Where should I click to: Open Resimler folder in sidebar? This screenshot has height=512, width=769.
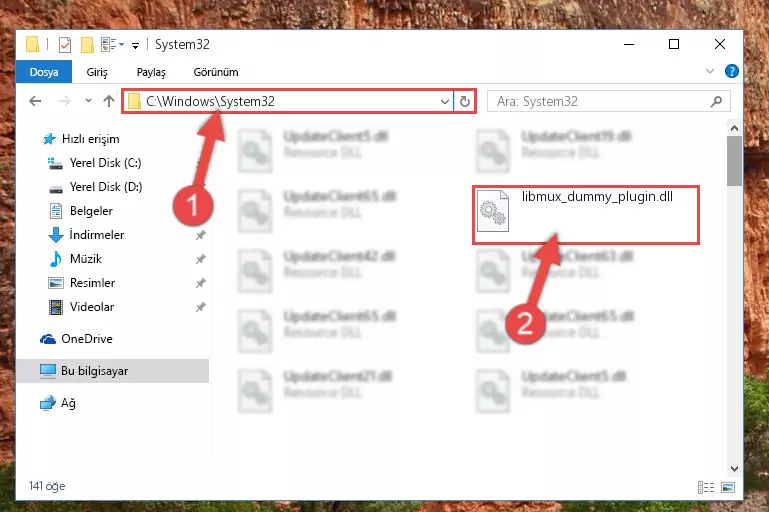click(x=82, y=283)
